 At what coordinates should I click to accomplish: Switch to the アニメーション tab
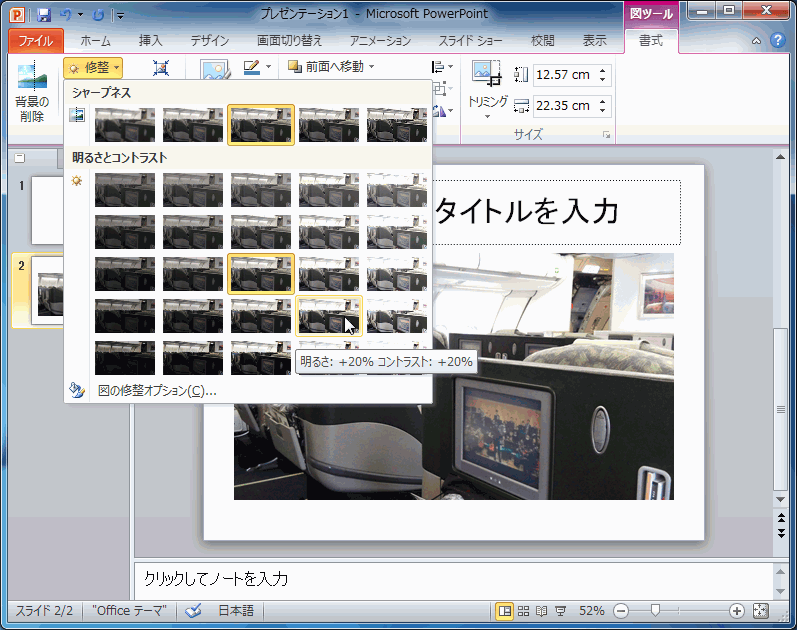pyautogui.click(x=380, y=41)
